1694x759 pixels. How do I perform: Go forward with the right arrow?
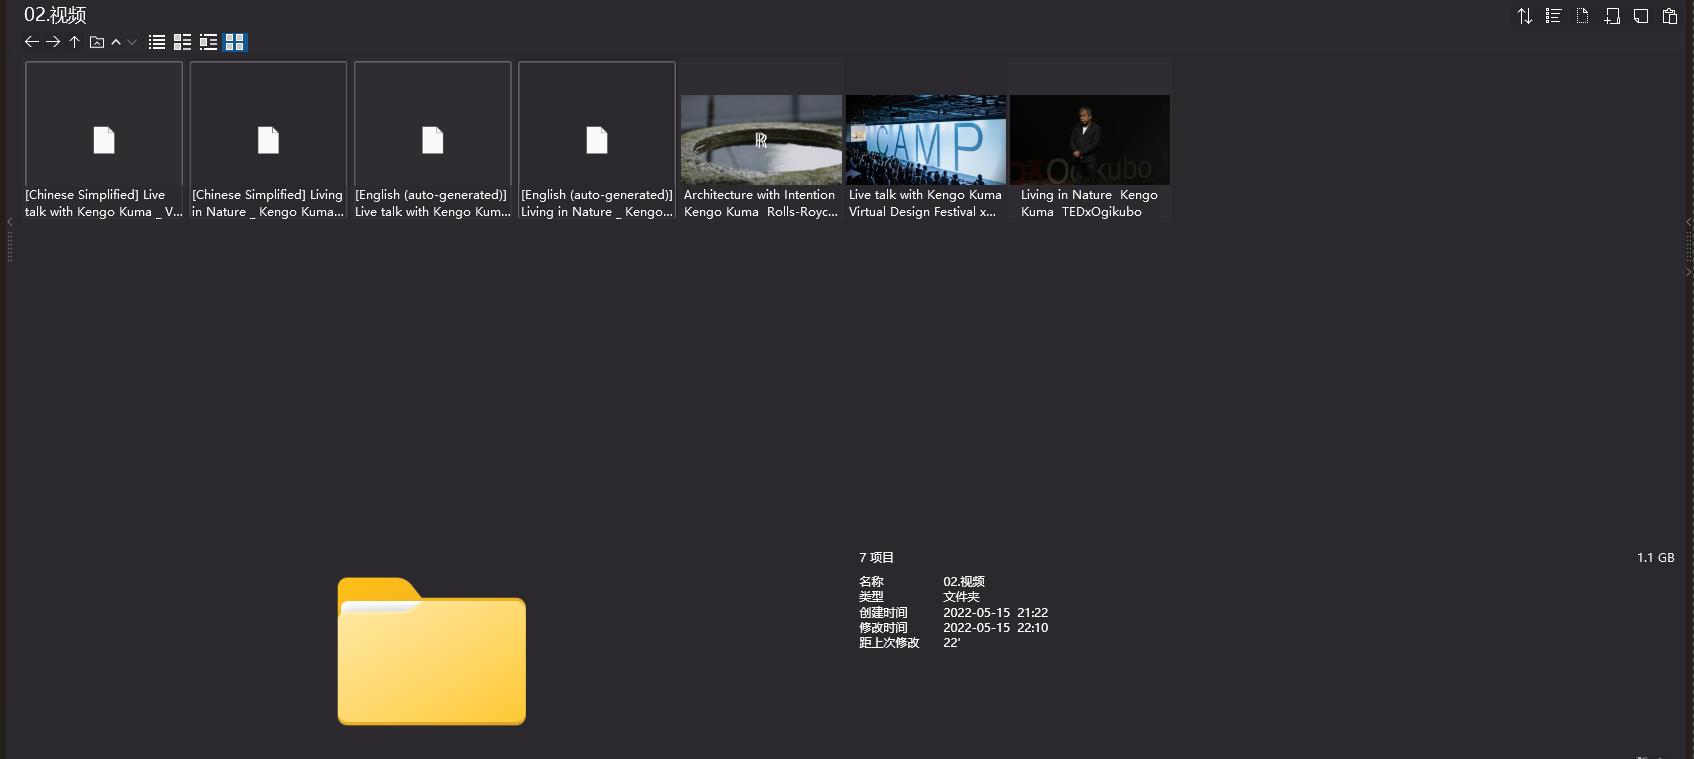[53, 42]
